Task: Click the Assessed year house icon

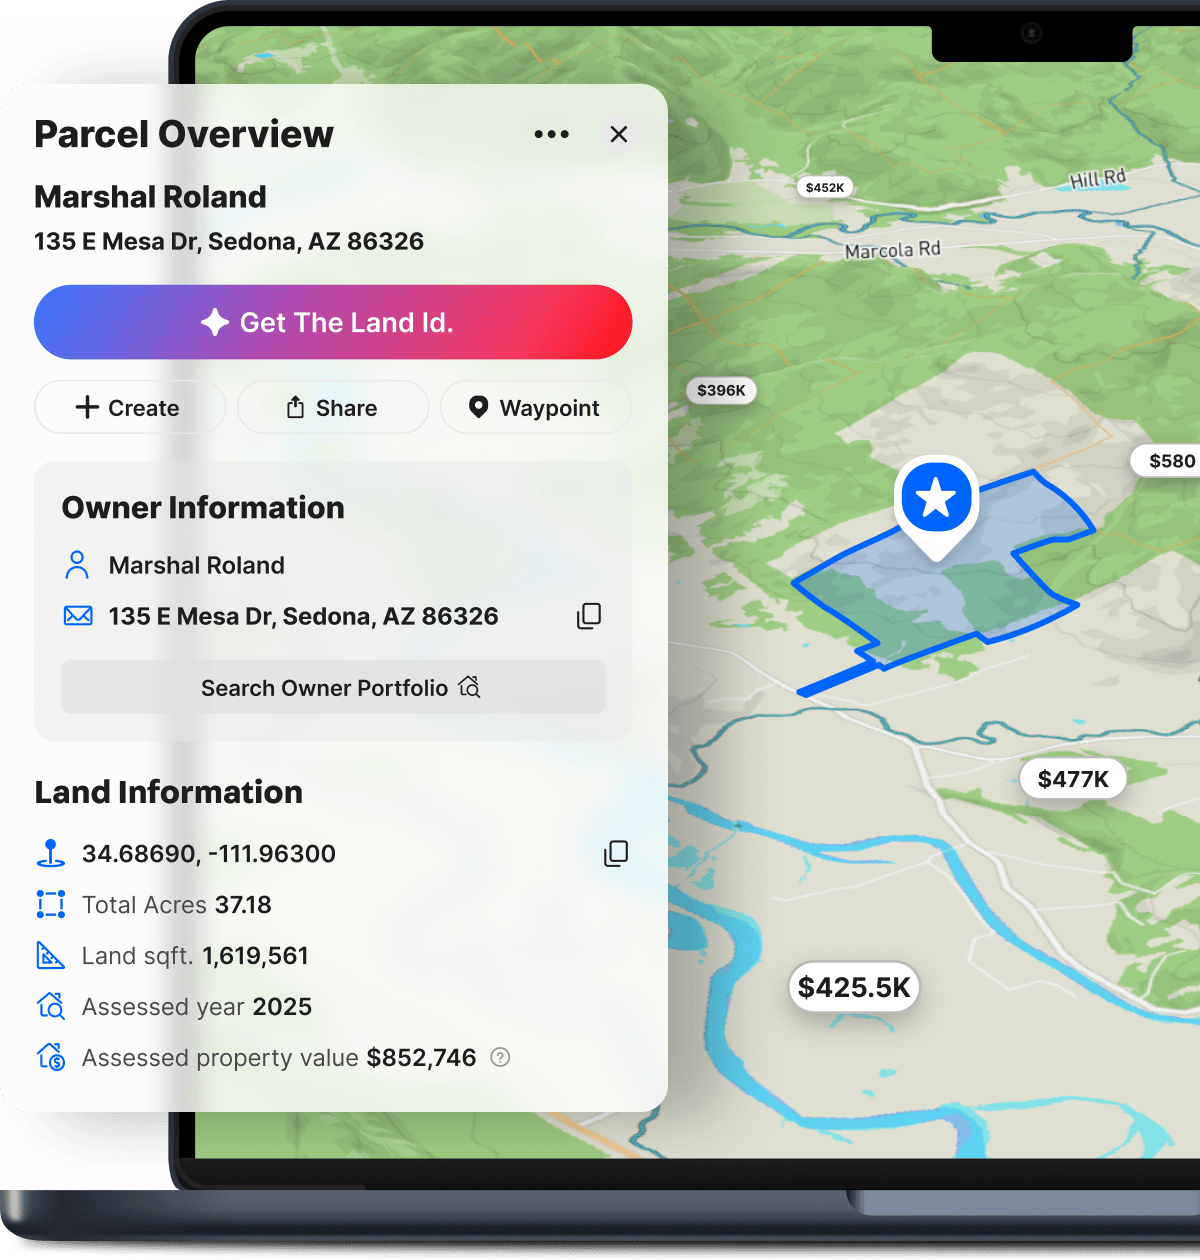Action: click(x=50, y=1006)
